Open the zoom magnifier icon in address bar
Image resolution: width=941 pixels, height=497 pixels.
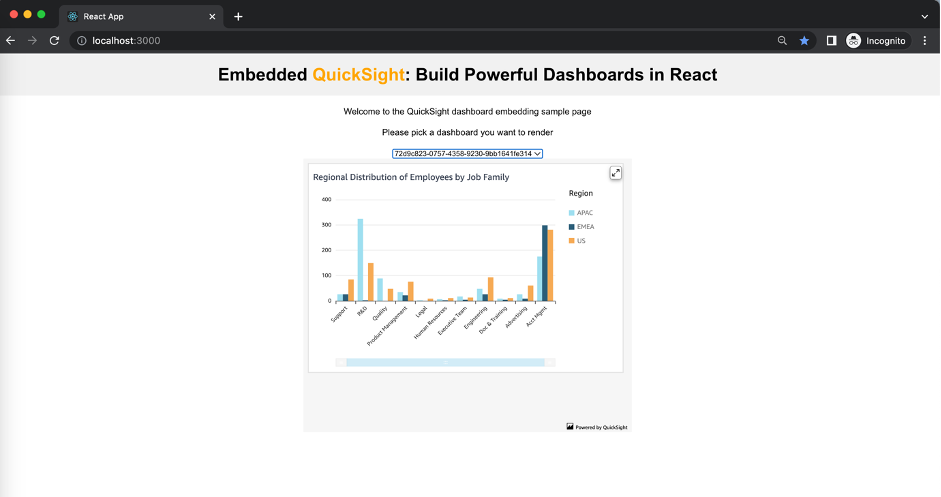point(782,41)
